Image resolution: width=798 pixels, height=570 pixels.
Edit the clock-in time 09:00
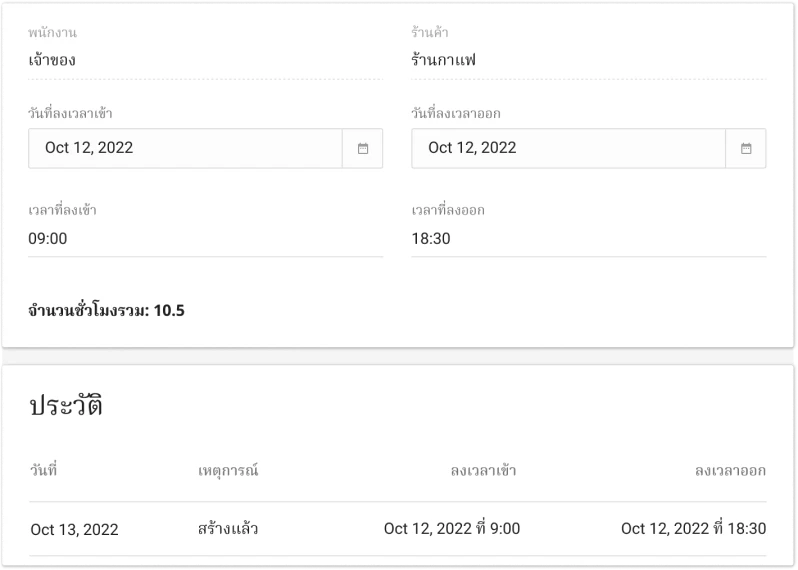[x=205, y=239]
